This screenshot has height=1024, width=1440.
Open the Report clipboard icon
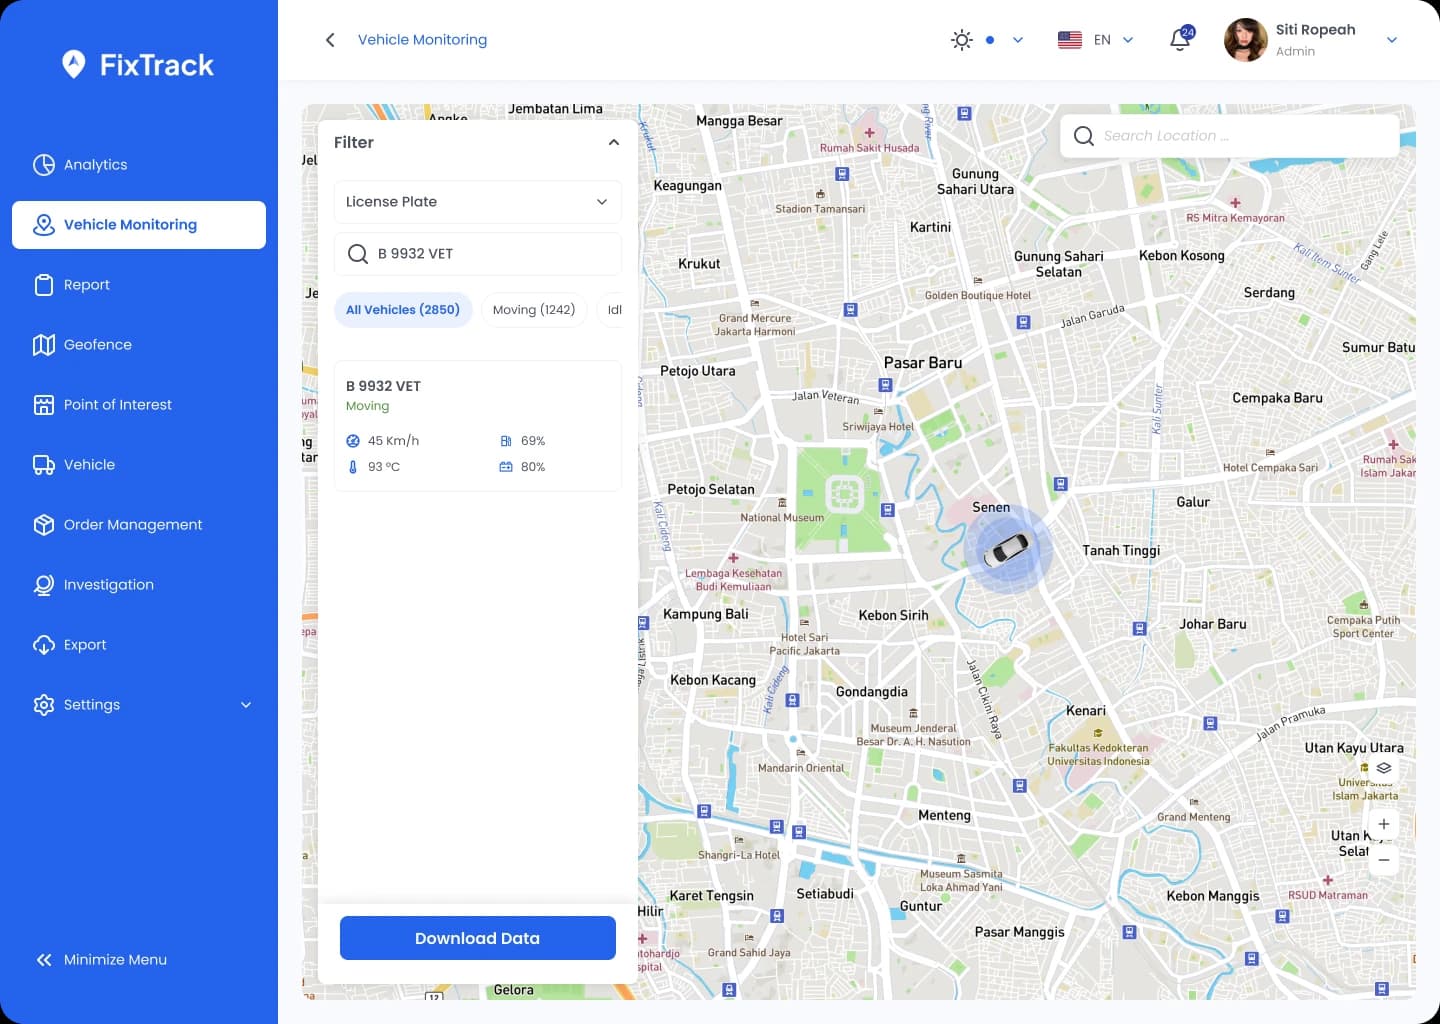[x=44, y=285]
